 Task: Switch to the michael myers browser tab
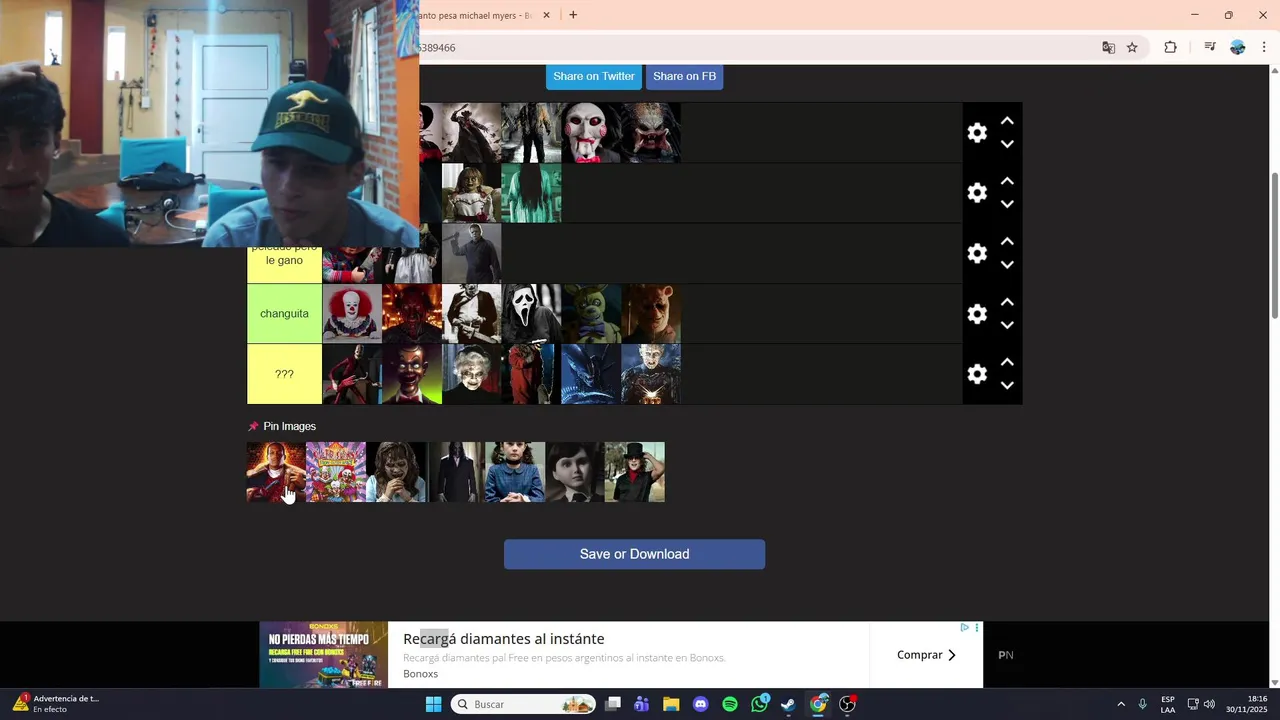point(476,15)
